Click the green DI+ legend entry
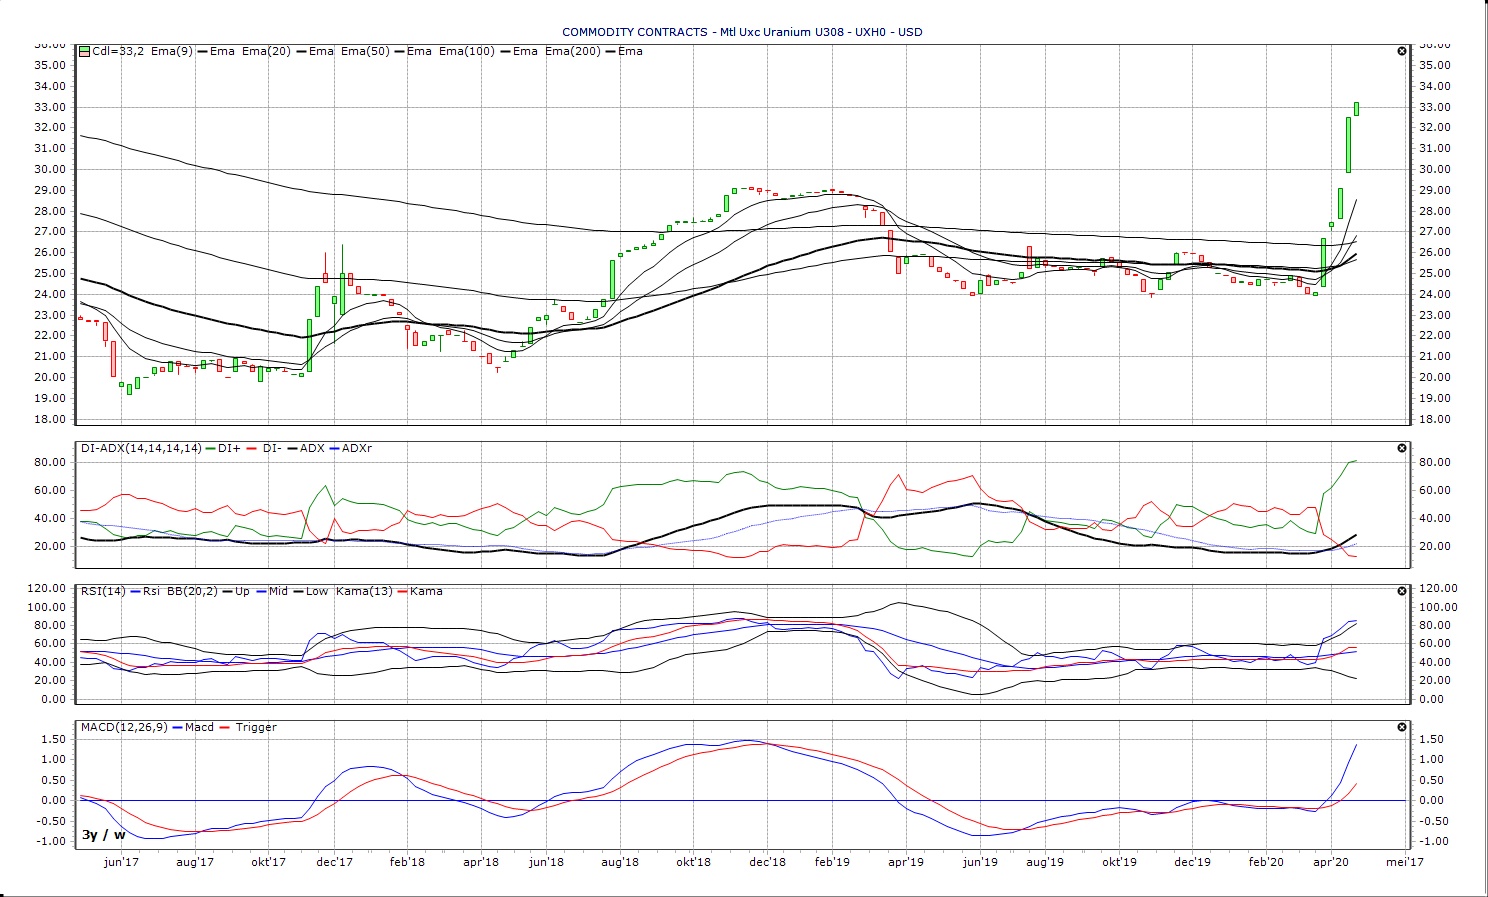The image size is (1488, 897). click(x=223, y=448)
